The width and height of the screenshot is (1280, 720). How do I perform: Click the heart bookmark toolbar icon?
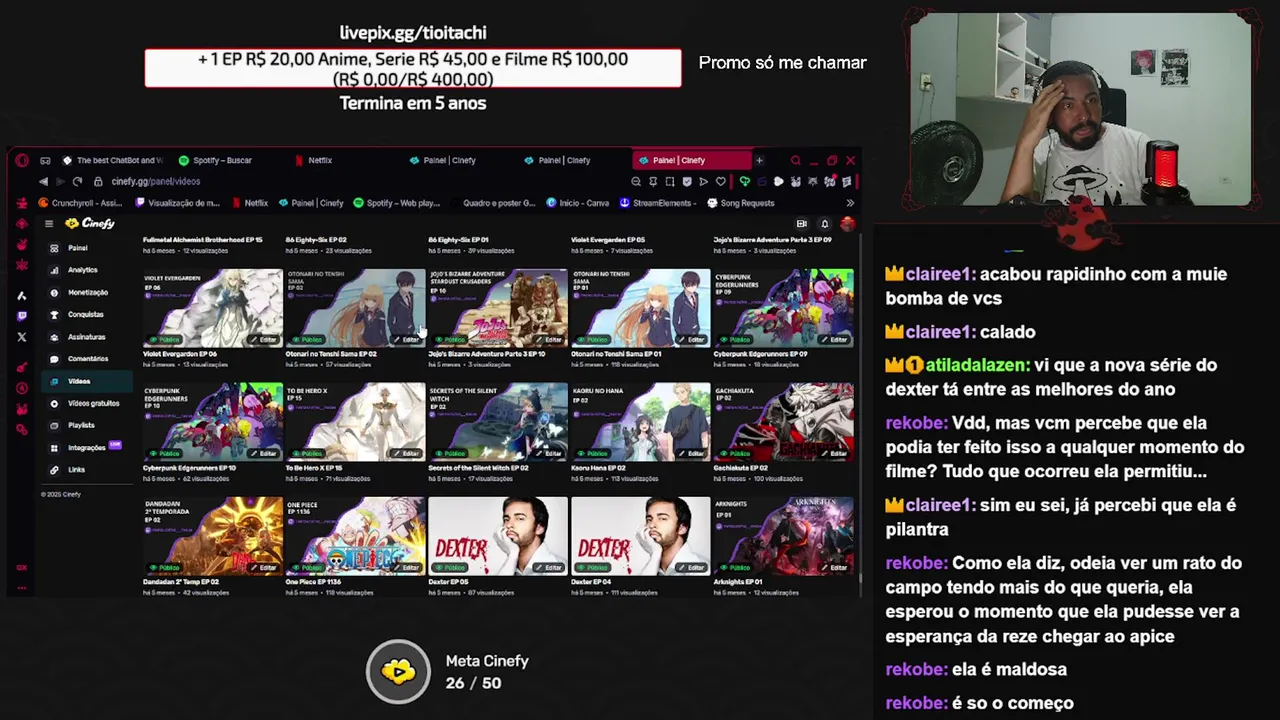tap(720, 181)
